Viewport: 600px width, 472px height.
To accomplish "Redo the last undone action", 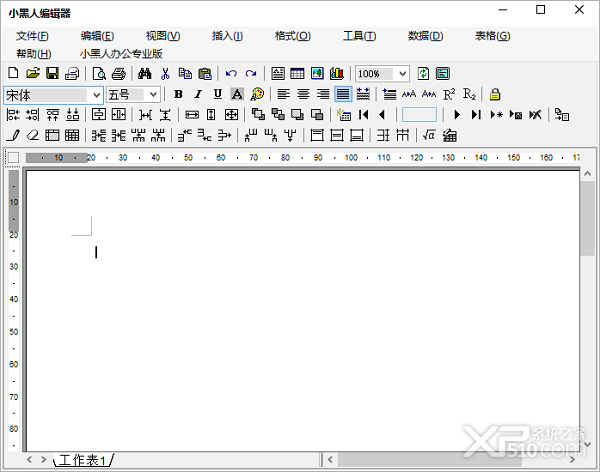I will (x=251, y=73).
